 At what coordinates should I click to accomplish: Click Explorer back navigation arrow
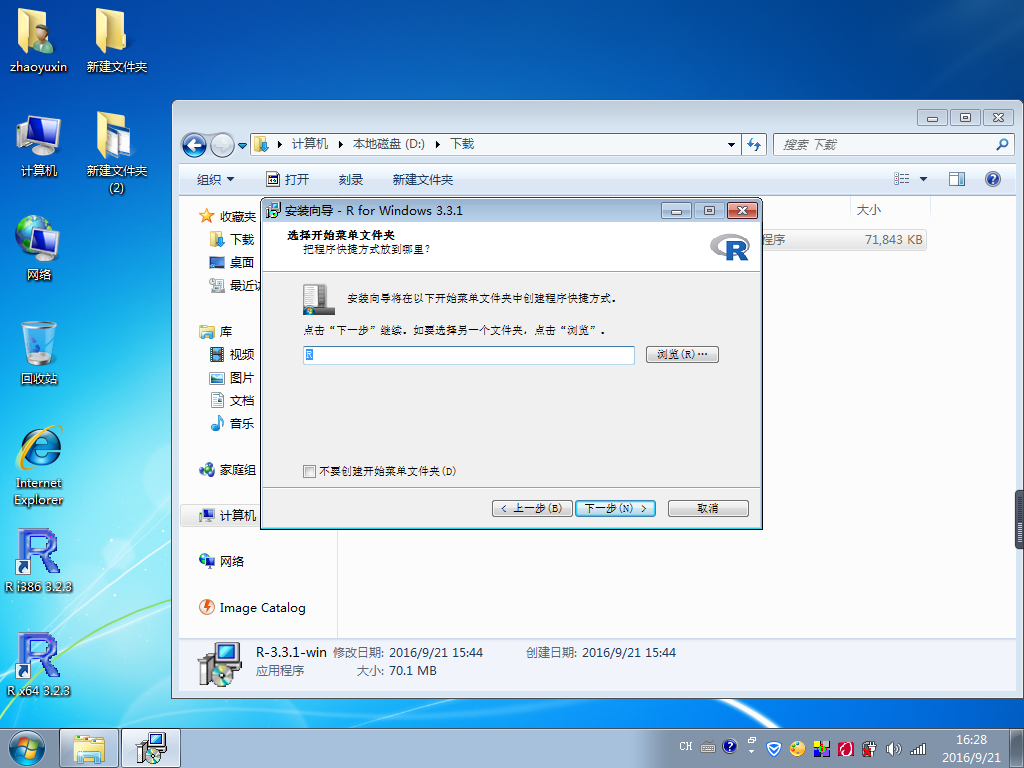(194, 145)
